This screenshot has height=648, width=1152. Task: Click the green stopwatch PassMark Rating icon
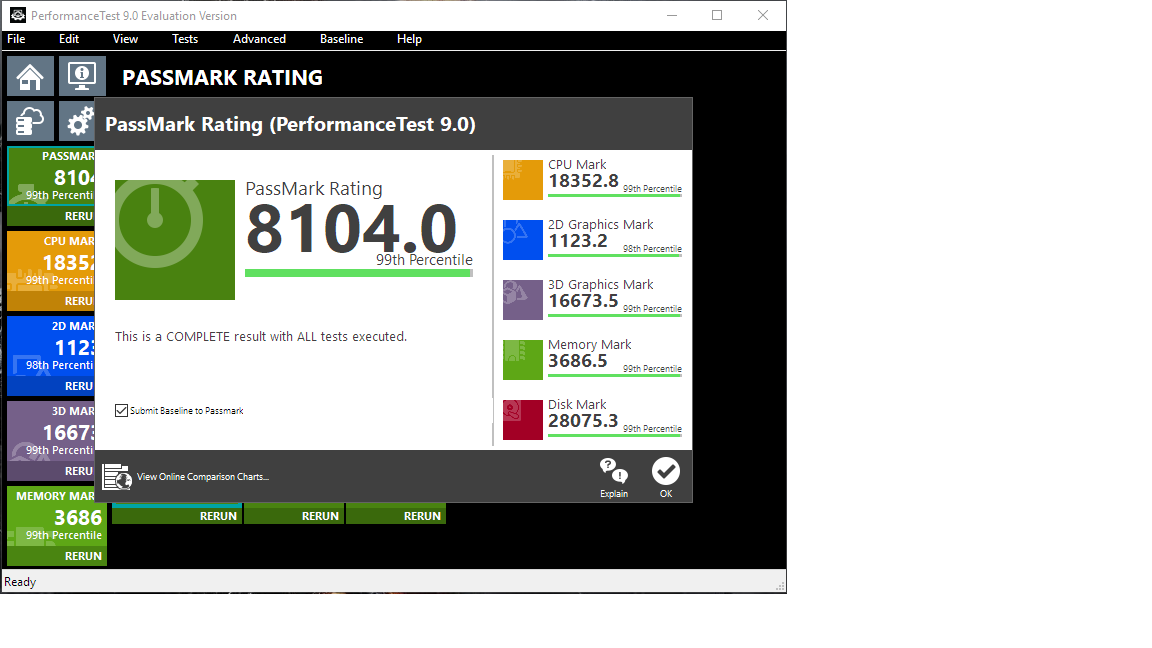pos(175,240)
